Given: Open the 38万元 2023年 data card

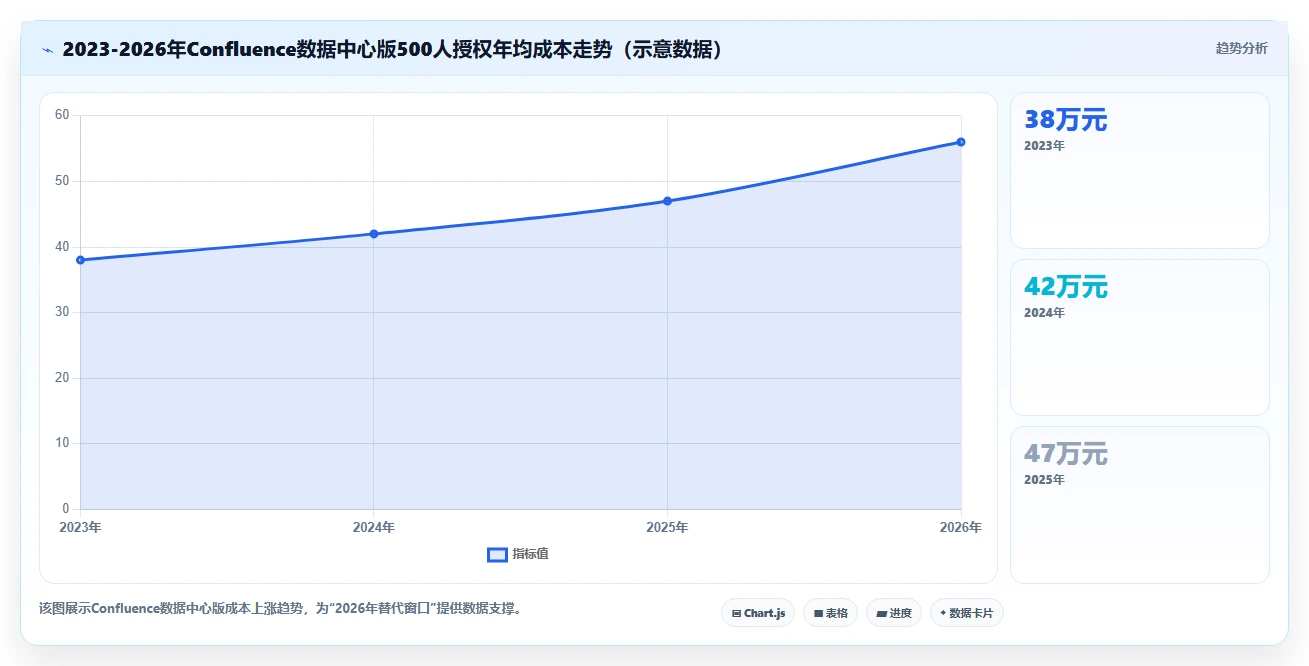Looking at the screenshot, I should pyautogui.click(x=1140, y=170).
